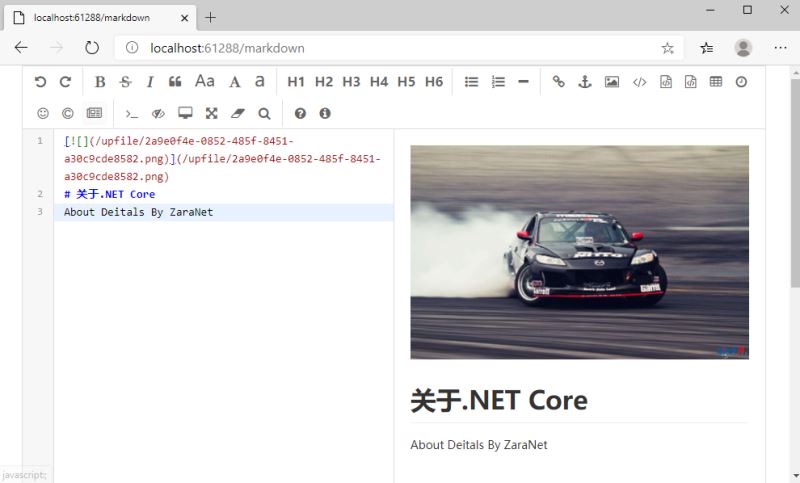Screen dimensions: 800x483
Task: Insert H4 heading
Action: (x=379, y=82)
